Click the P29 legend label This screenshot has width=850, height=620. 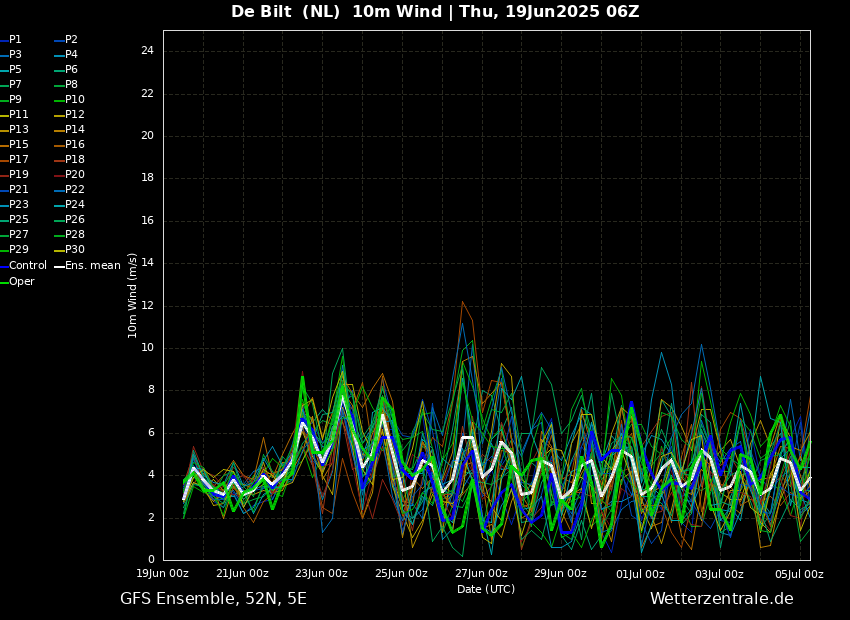coord(18,250)
